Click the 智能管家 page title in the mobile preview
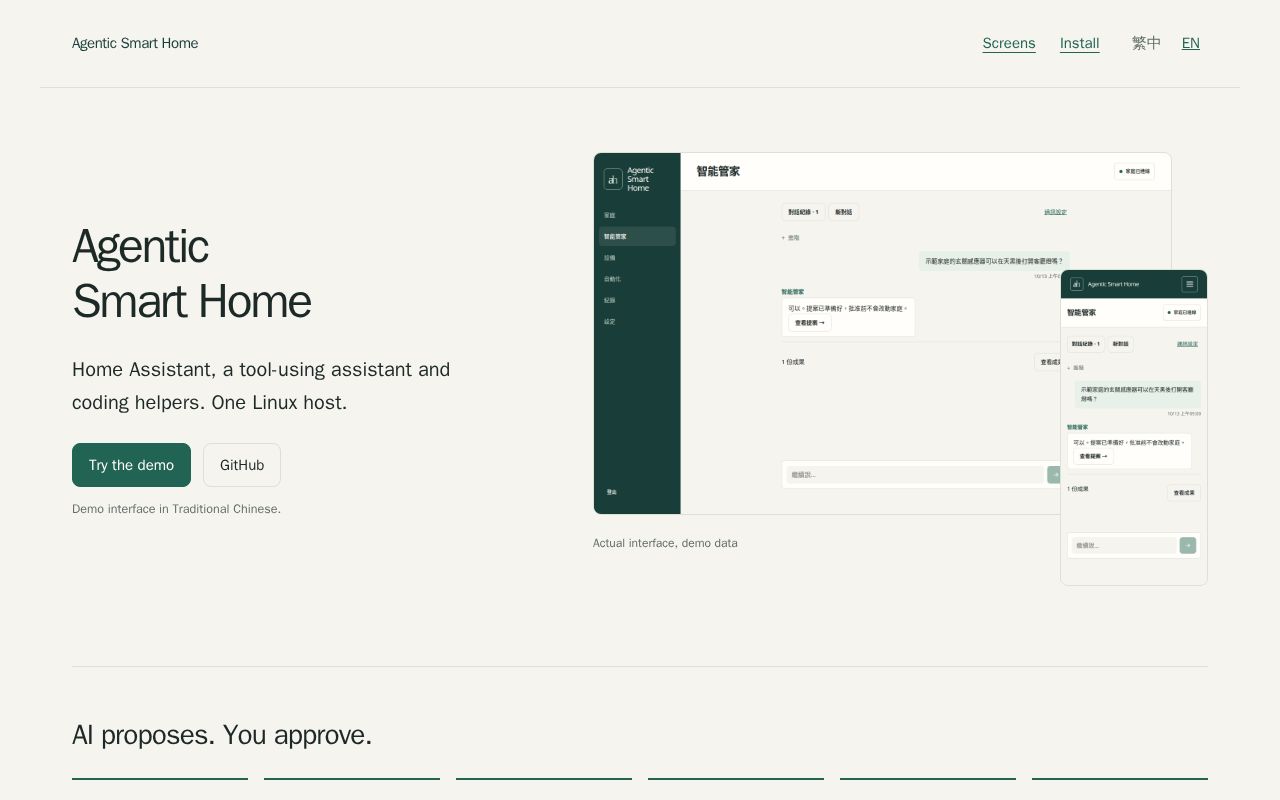 coord(1081,313)
